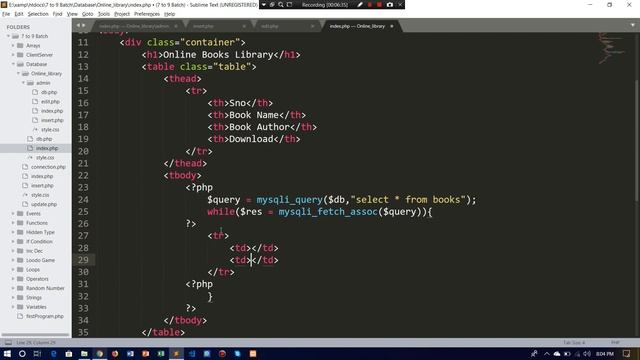Open the Find menu

[57, 14]
